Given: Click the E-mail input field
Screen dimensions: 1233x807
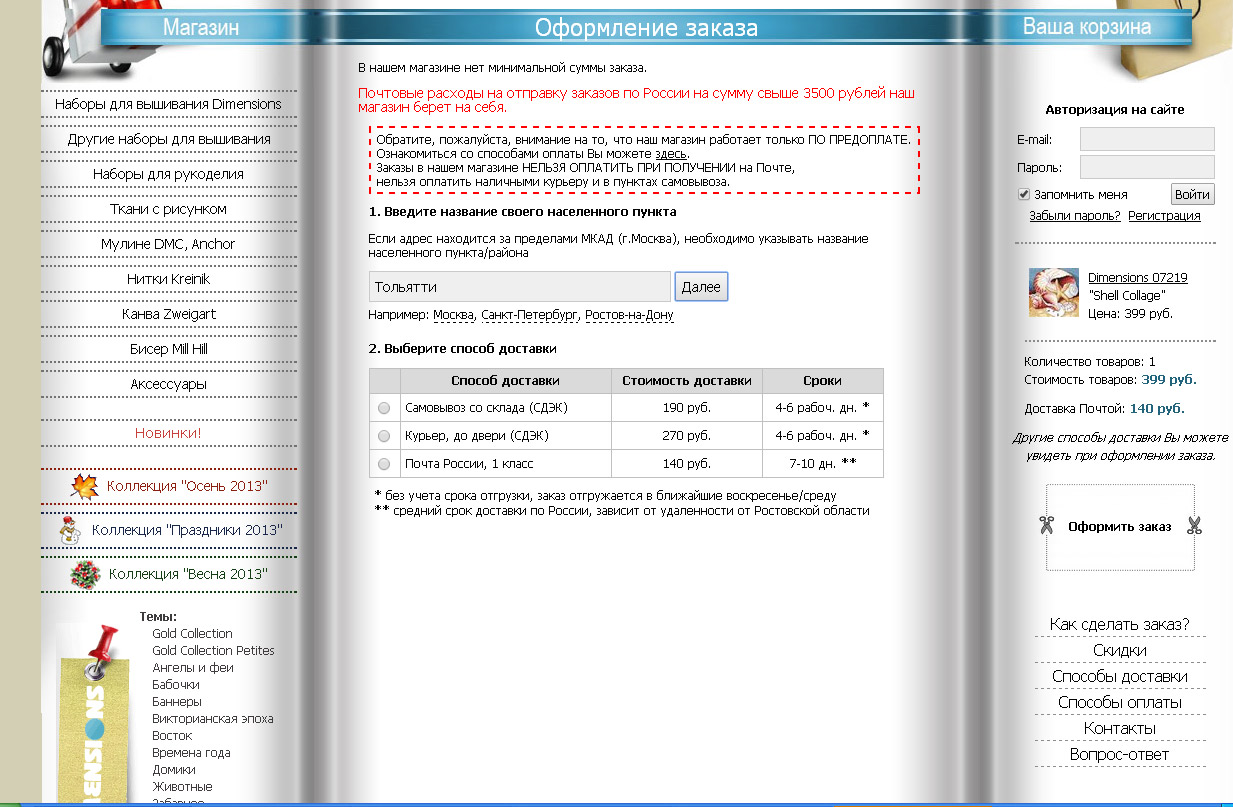Looking at the screenshot, I should click(x=1146, y=139).
